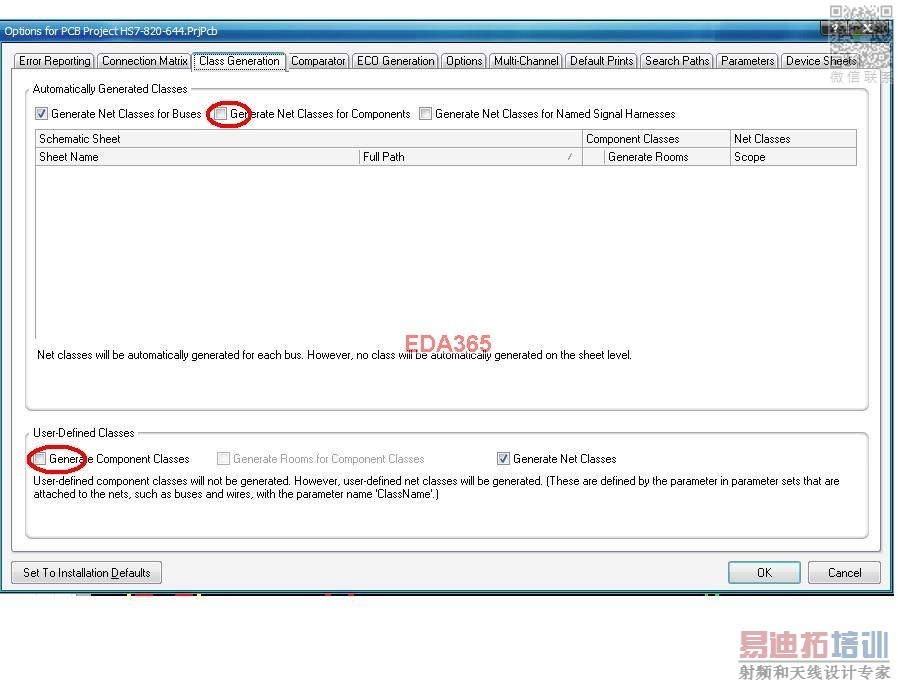
Task: Enable Net Classes for Named Signal Harnesses
Action: pos(425,113)
